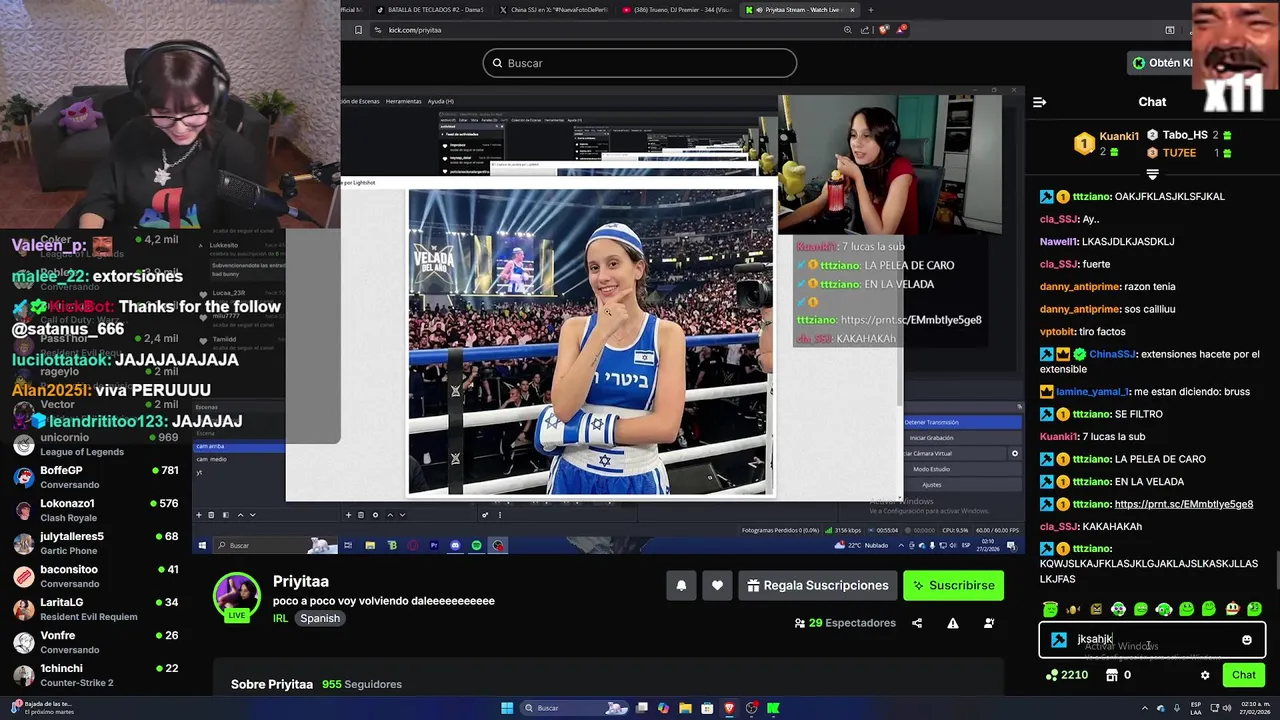Click the zoom magnifier icon in address bar
This screenshot has width=1280, height=720.
tap(848, 30)
